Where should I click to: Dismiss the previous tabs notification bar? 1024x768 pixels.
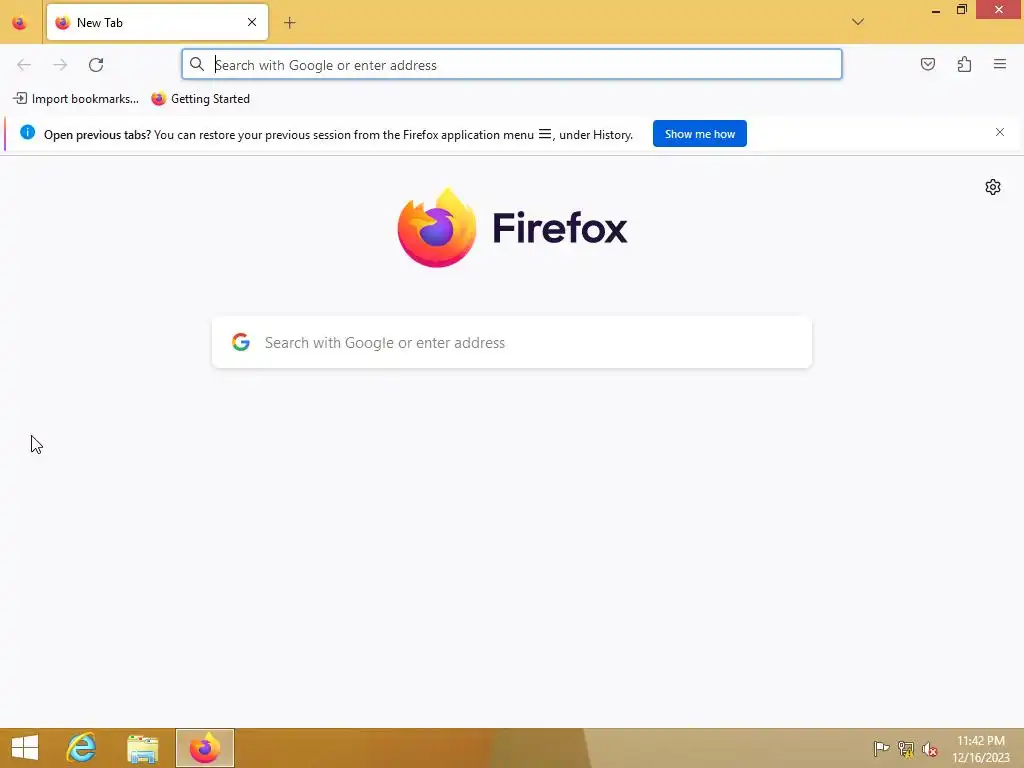(x=1000, y=133)
